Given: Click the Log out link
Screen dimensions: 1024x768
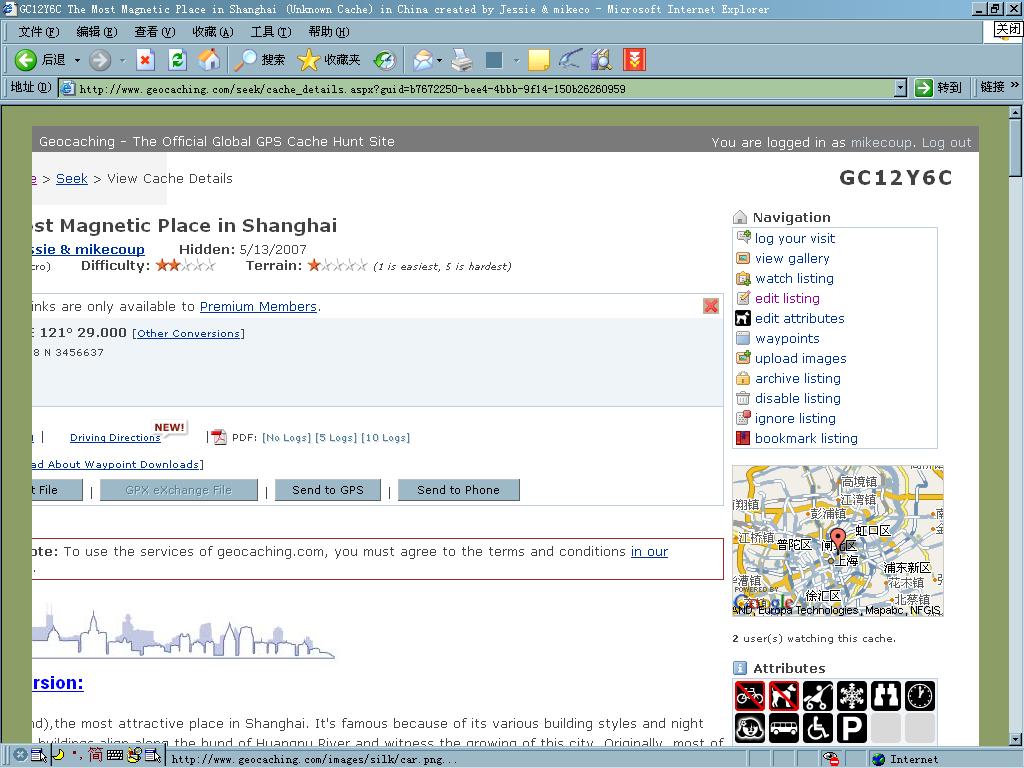Looking at the screenshot, I should [946, 142].
